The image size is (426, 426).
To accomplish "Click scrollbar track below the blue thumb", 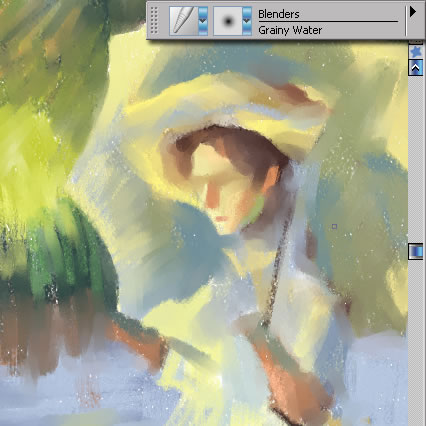I will 416,342.
